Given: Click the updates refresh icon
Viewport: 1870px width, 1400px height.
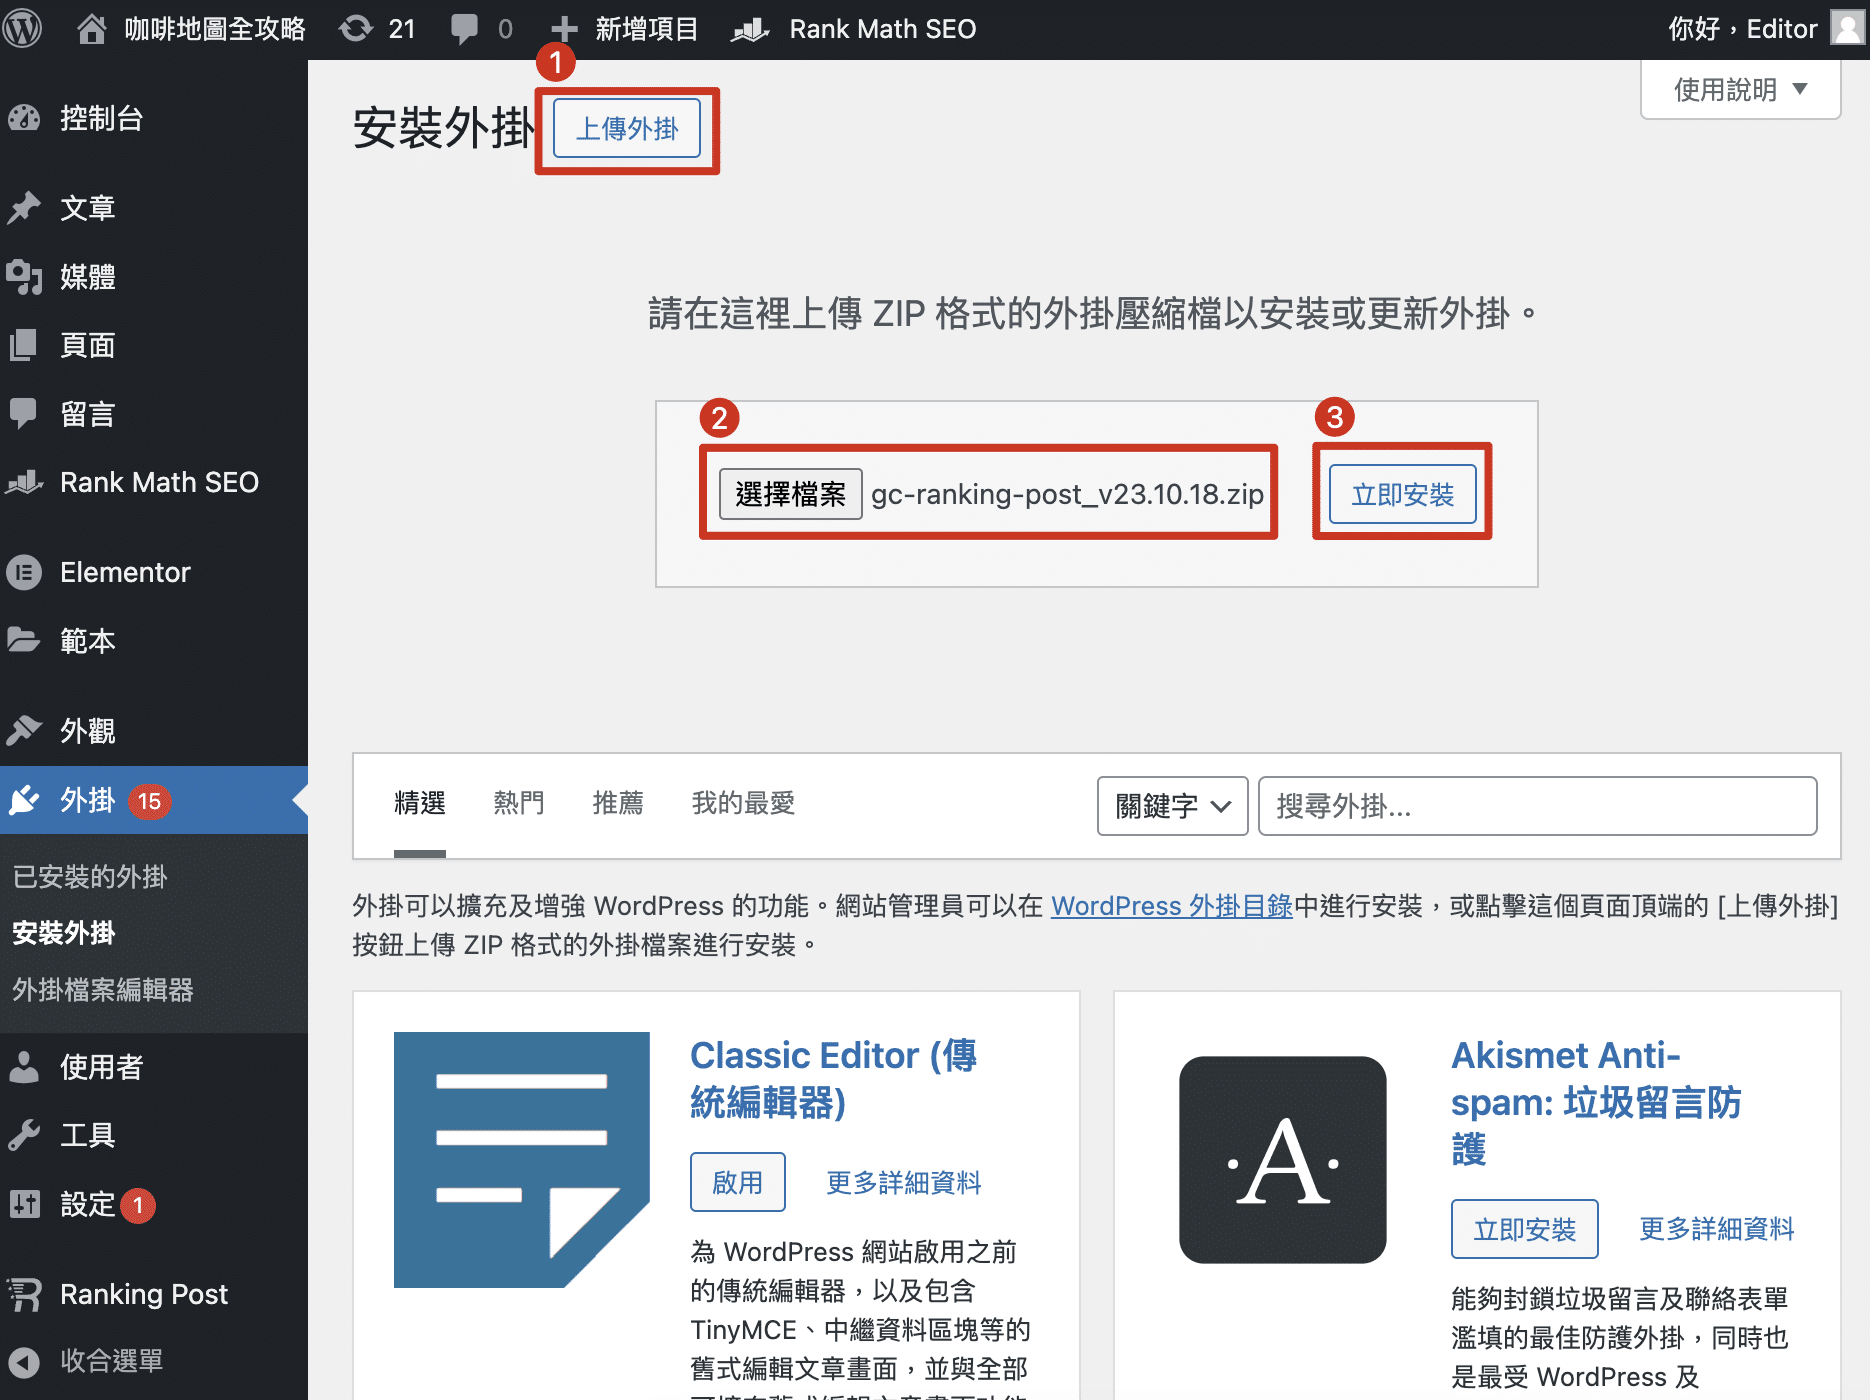Looking at the screenshot, I should pos(355,29).
